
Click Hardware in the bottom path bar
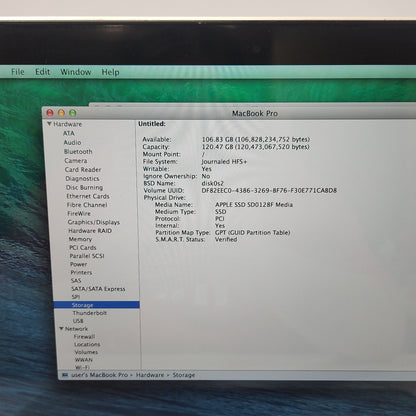[150, 375]
